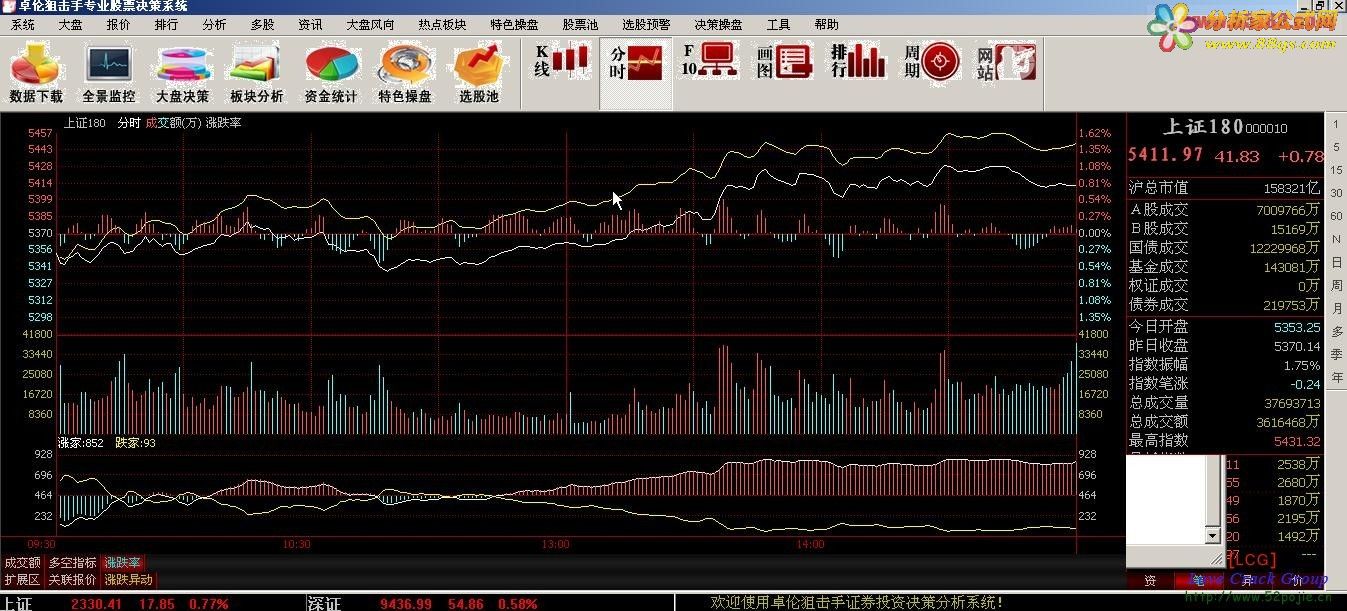Select the 30-minute period button
The height and width of the screenshot is (611, 1347).
pyautogui.click(x=1336, y=193)
